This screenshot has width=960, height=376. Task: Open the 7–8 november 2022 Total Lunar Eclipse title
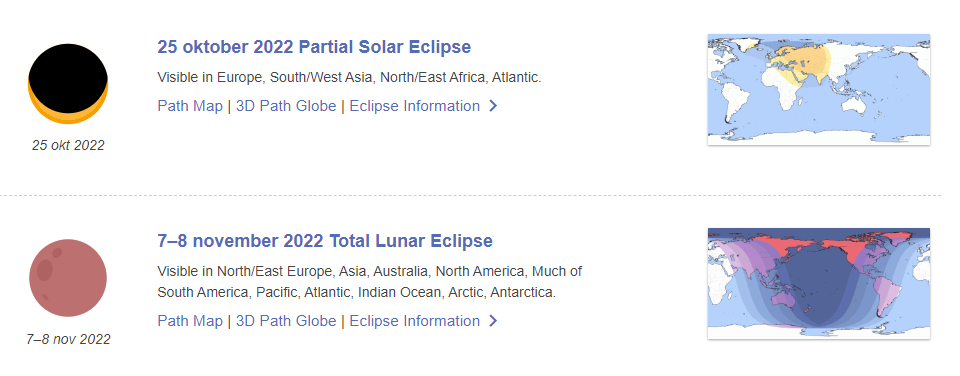(324, 241)
